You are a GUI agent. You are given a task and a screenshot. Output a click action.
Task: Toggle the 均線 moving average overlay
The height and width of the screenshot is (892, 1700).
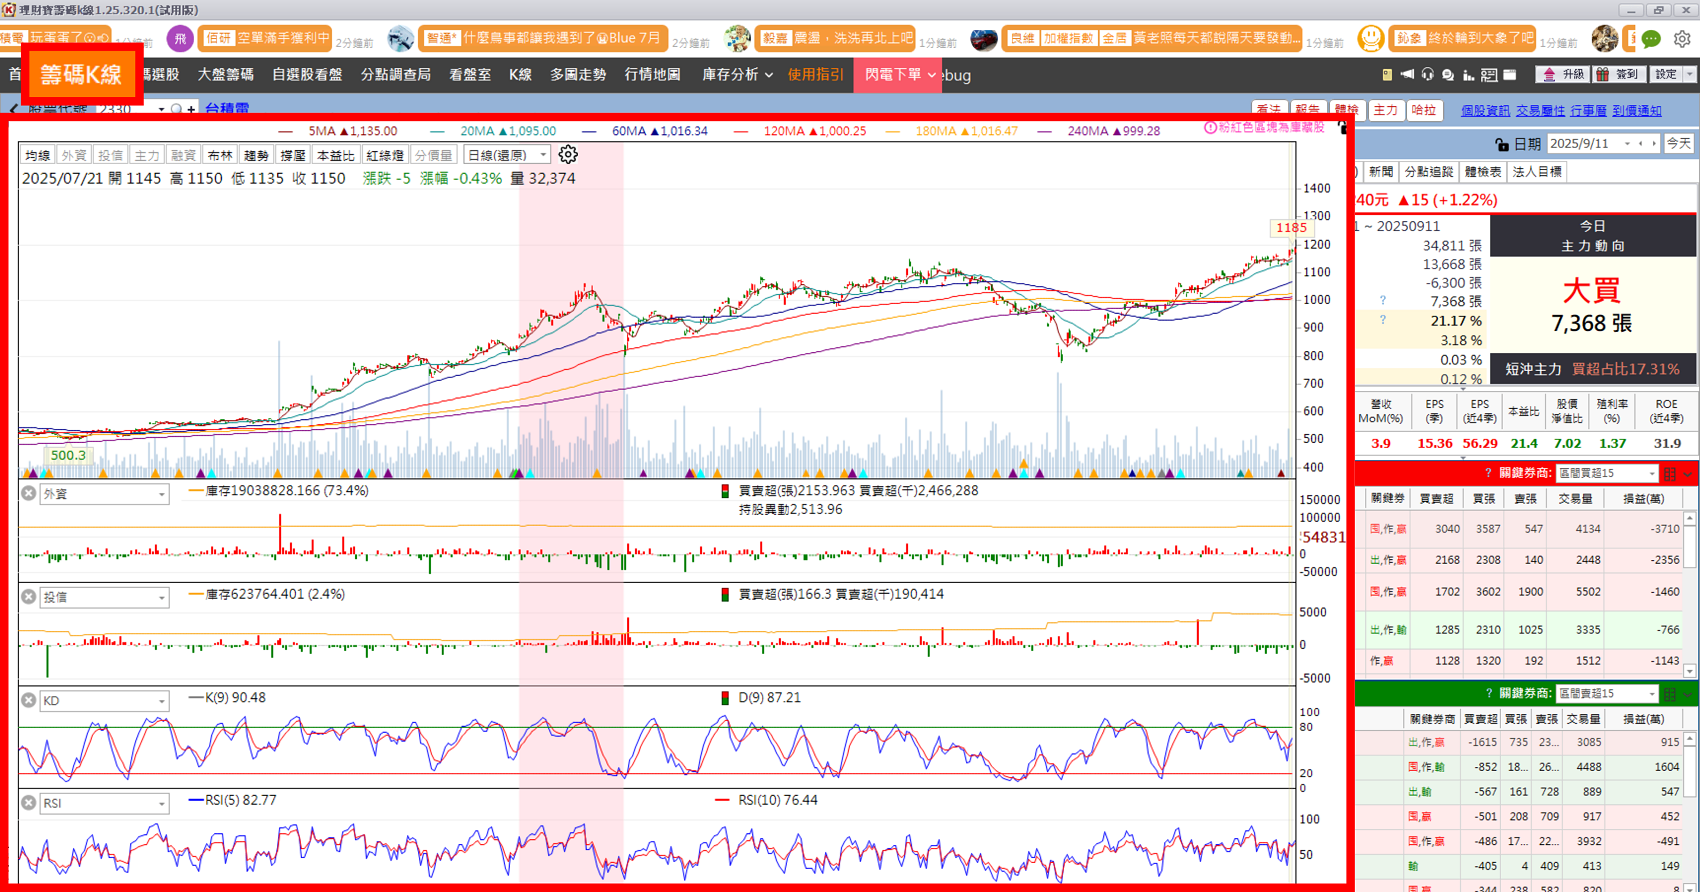[38, 155]
